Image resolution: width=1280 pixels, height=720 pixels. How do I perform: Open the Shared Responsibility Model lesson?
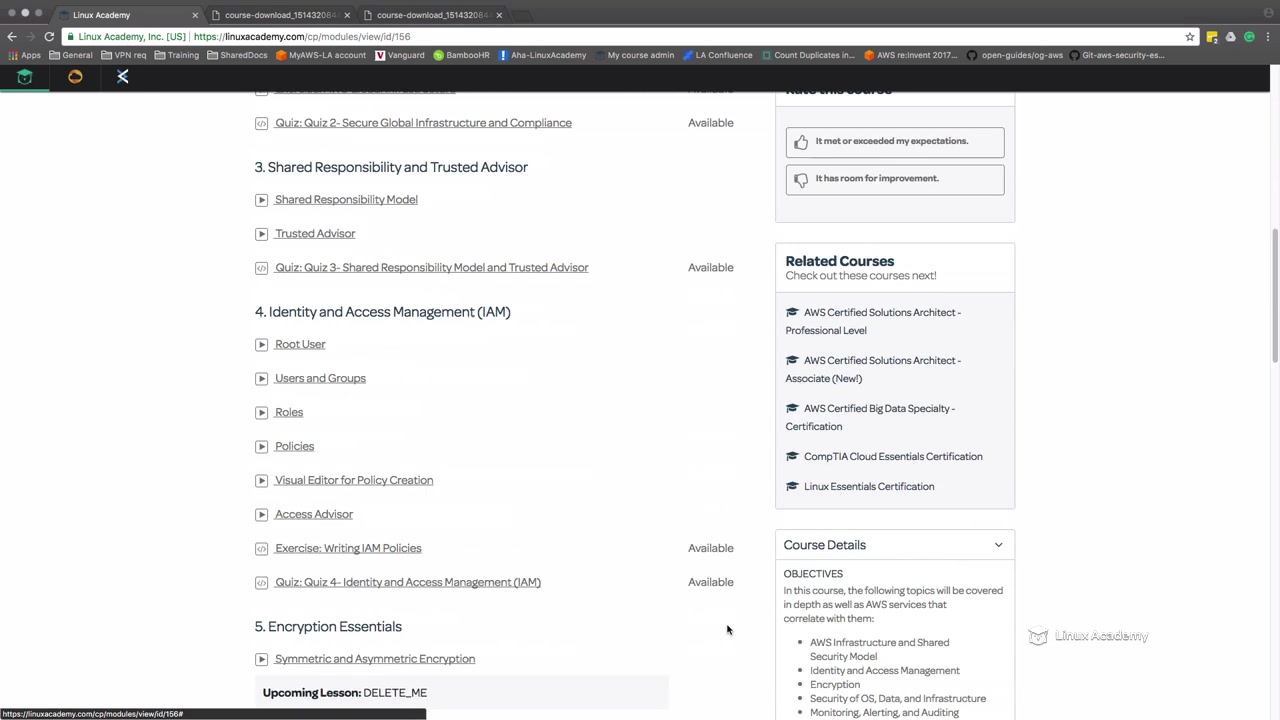pos(346,200)
